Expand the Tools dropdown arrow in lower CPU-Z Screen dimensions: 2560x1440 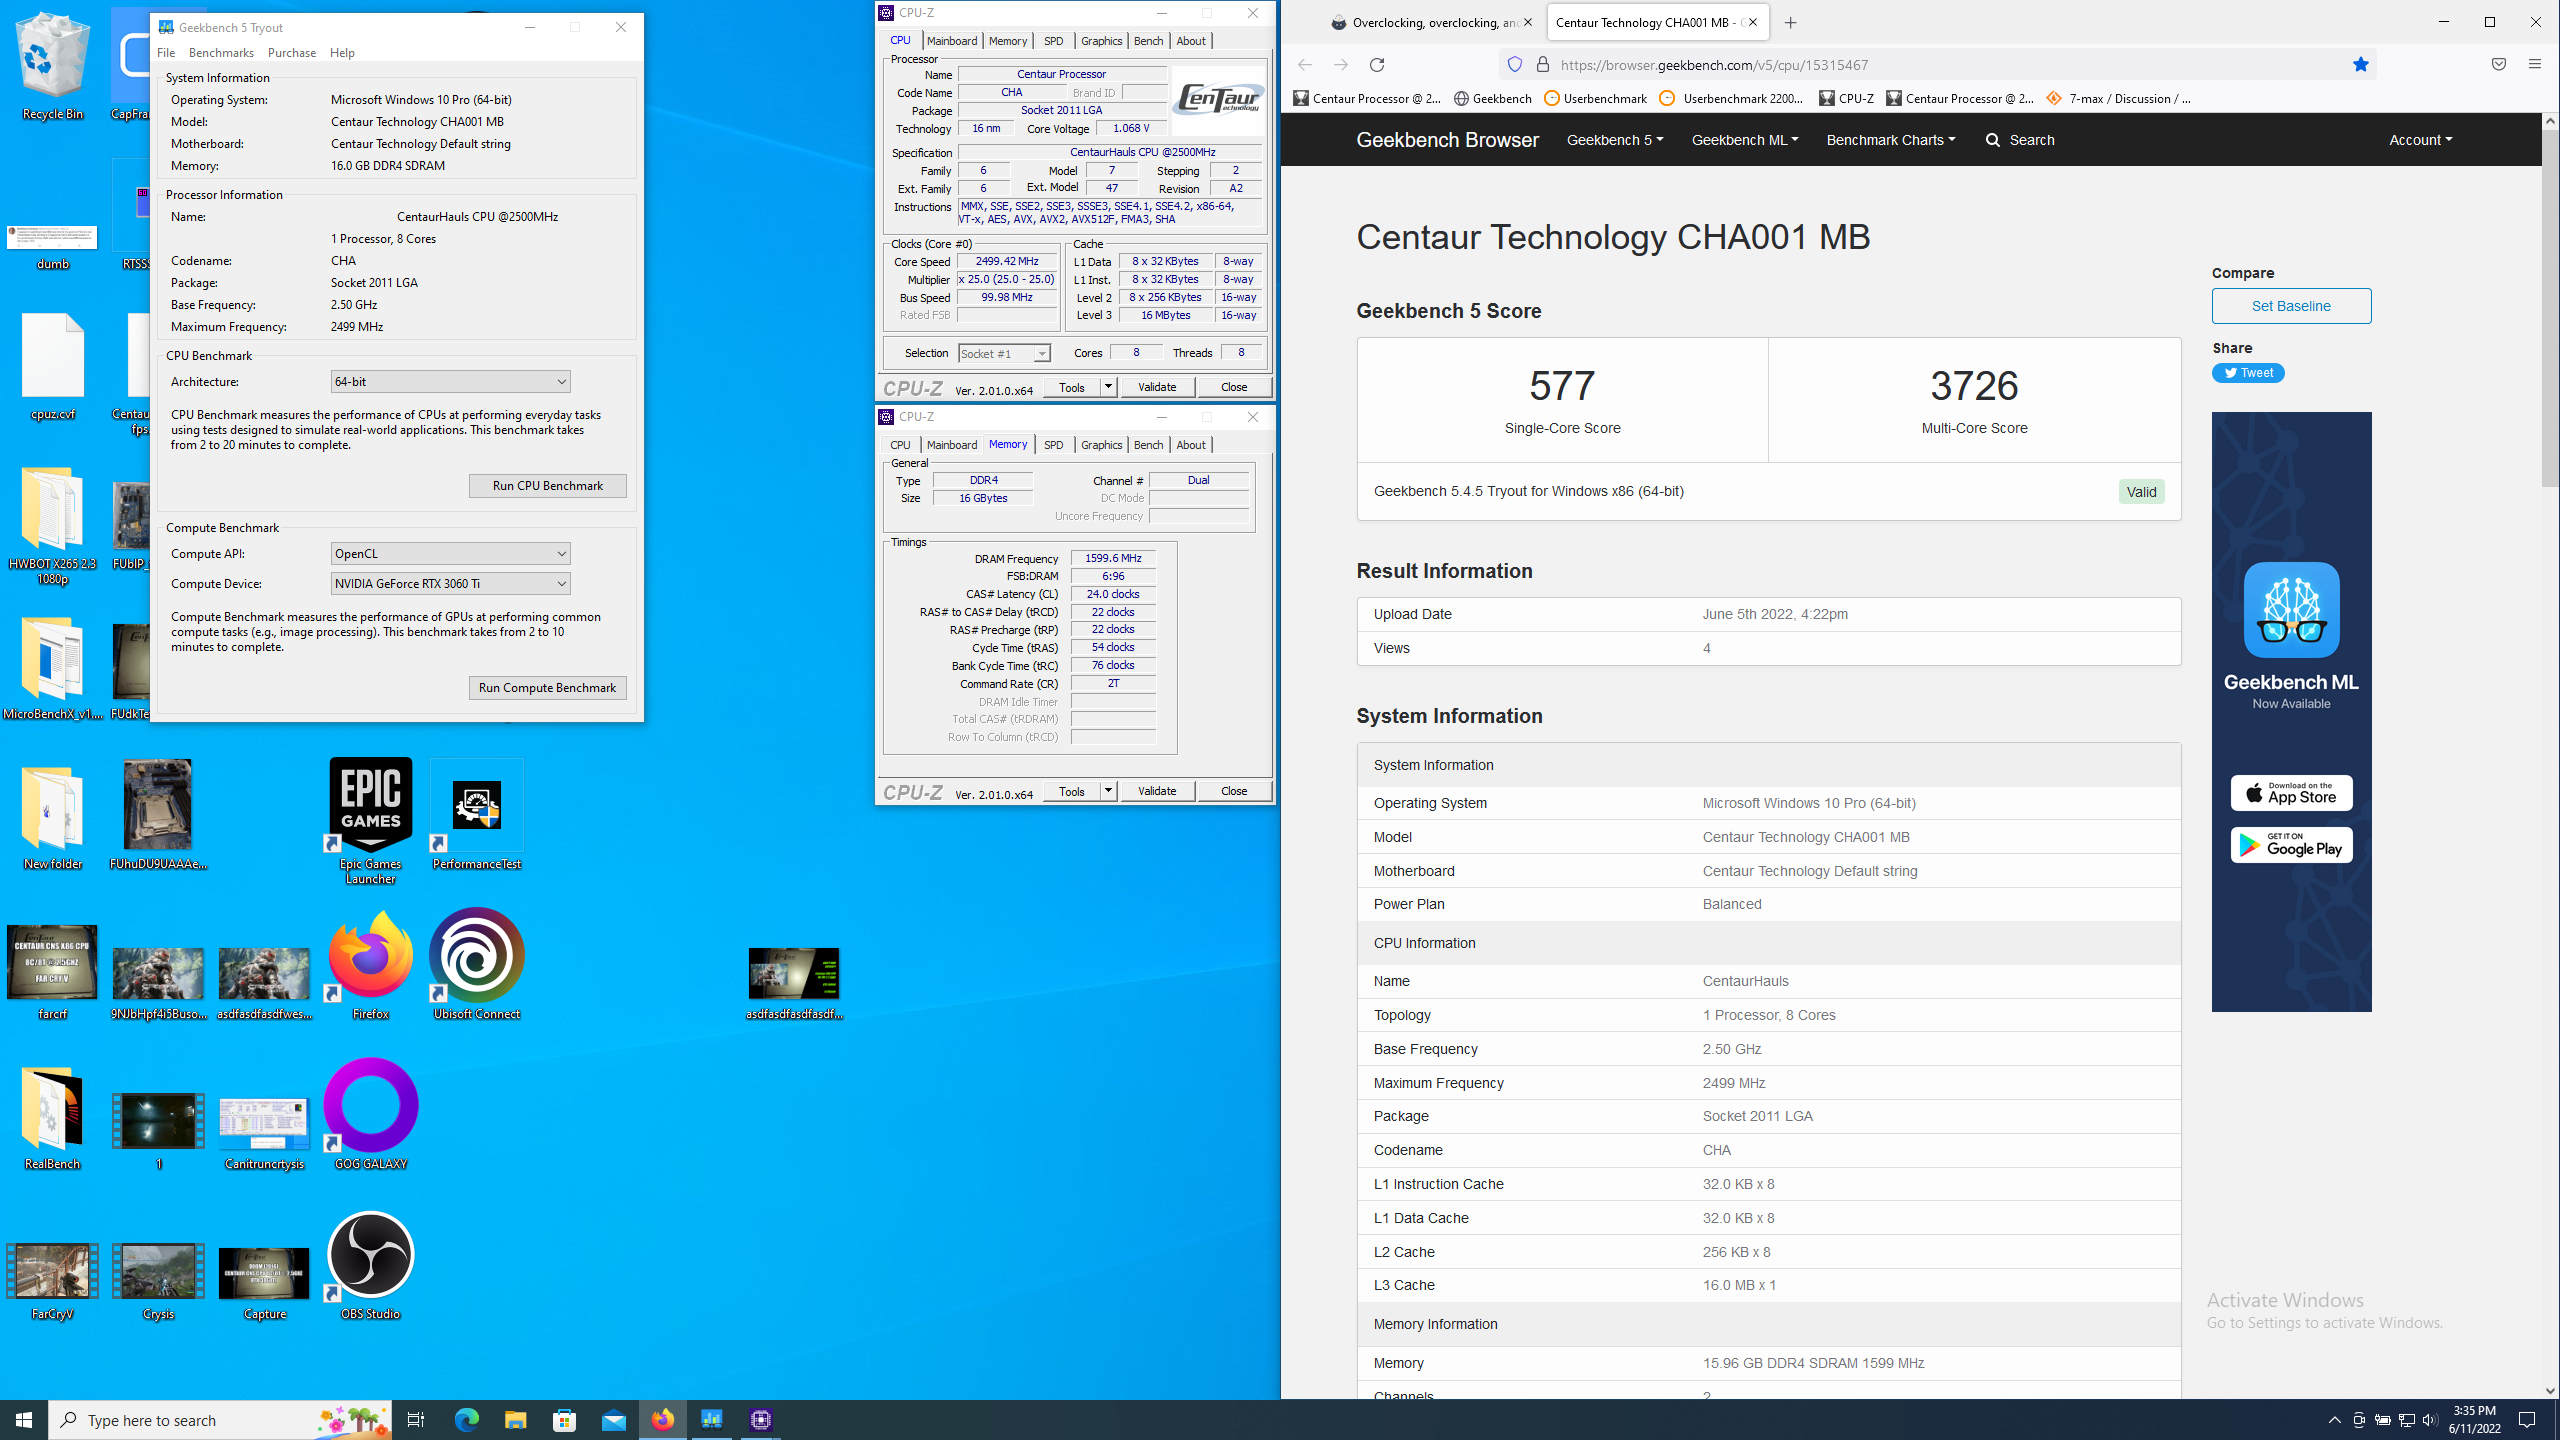[1108, 791]
